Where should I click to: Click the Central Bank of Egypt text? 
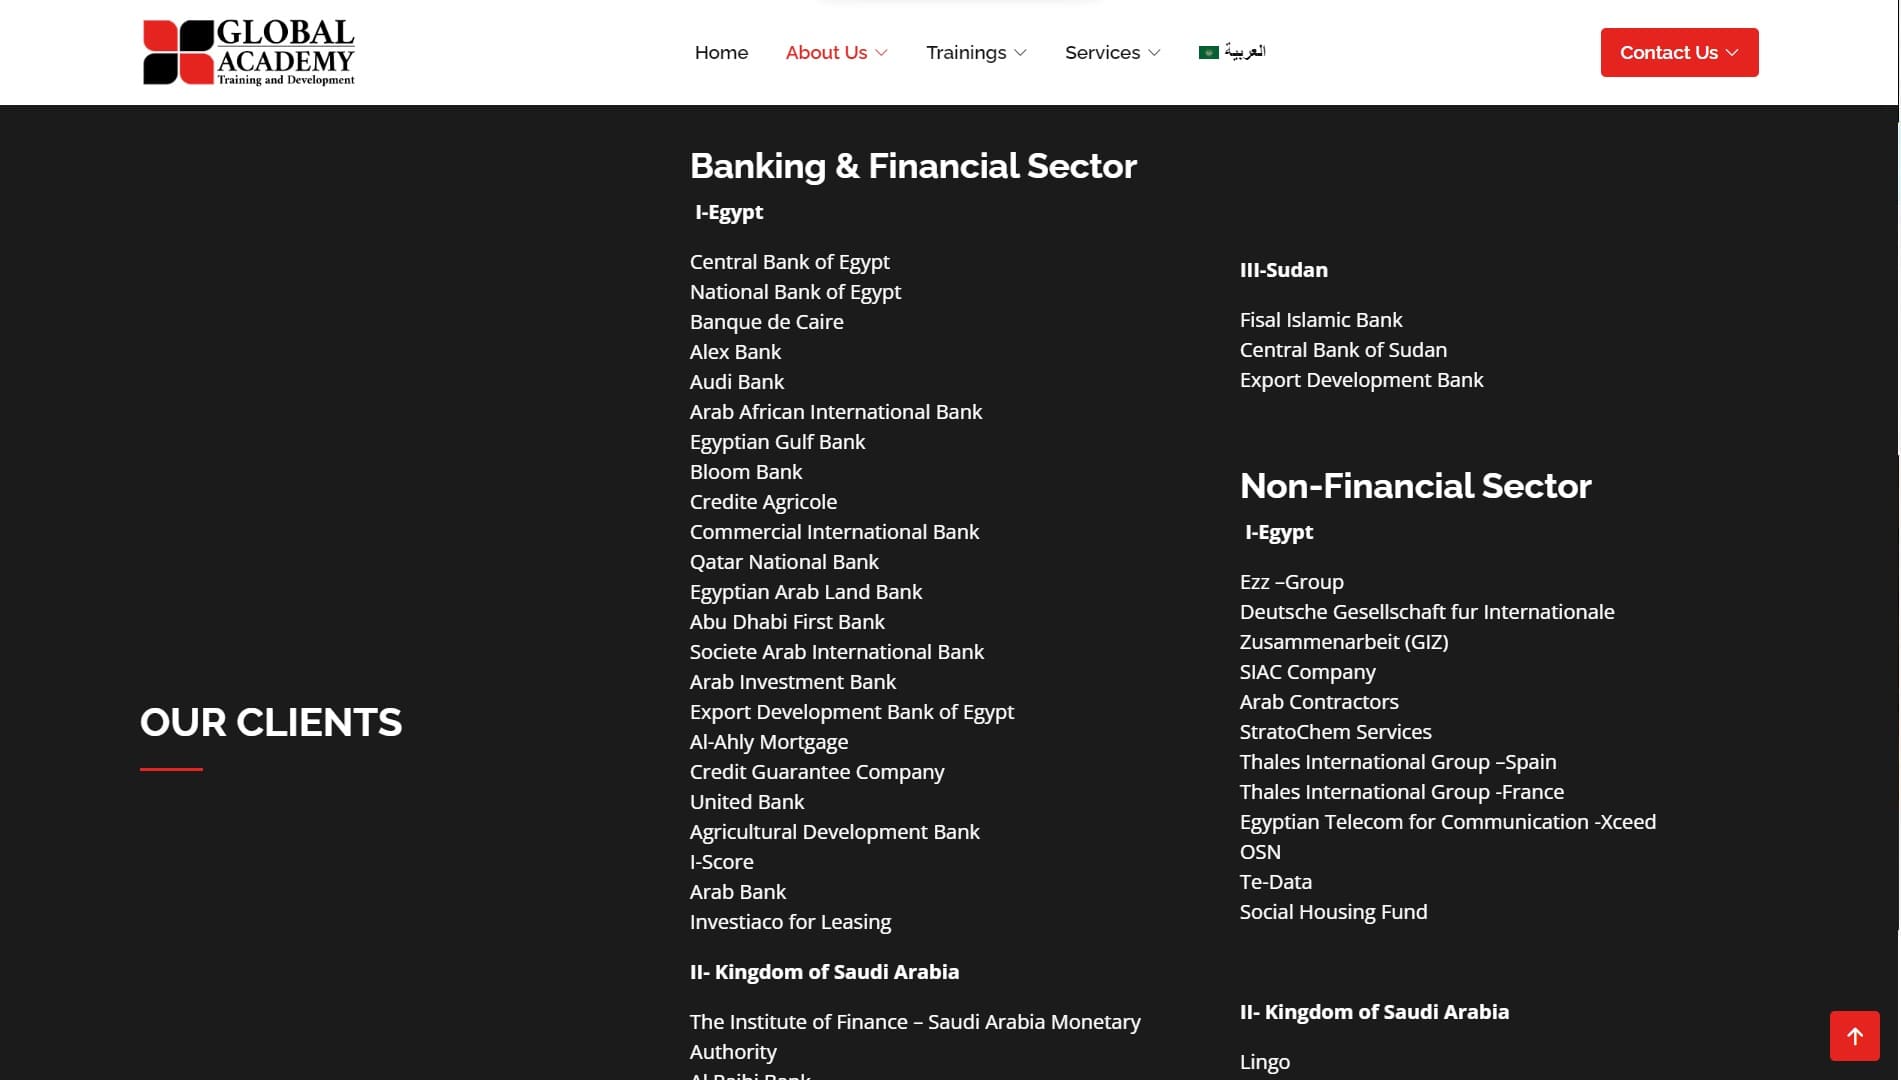pyautogui.click(x=789, y=262)
